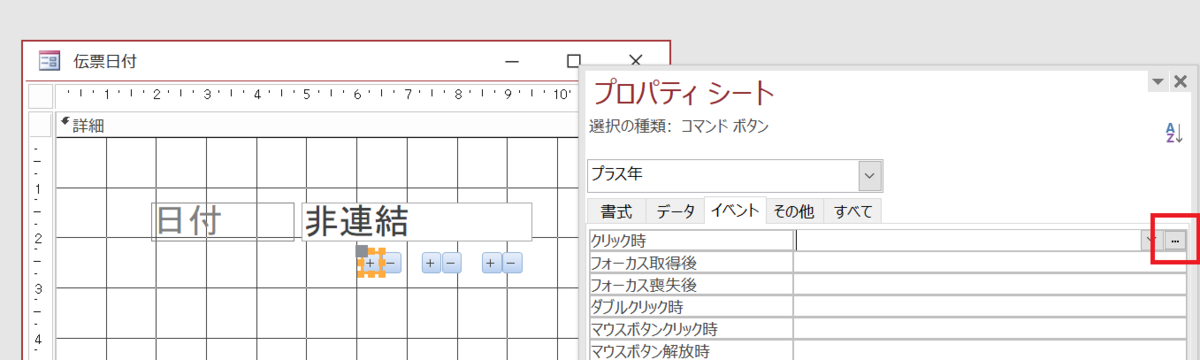
Task: Open the builder via the ellipsis button
Action: point(1176,240)
